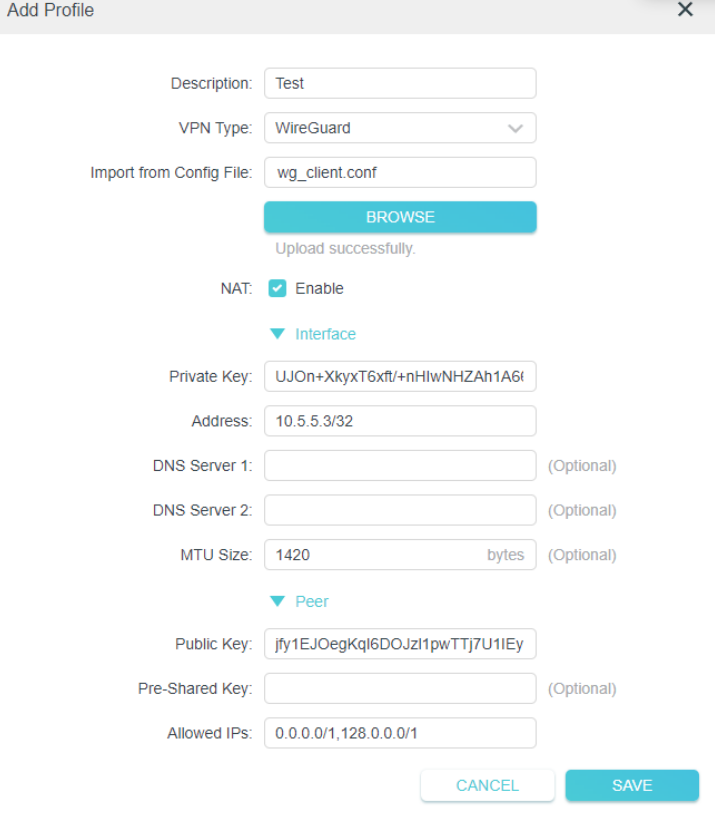The width and height of the screenshot is (715, 816).
Task: Select WireGuard in the VPN Type selector
Action: [400, 128]
